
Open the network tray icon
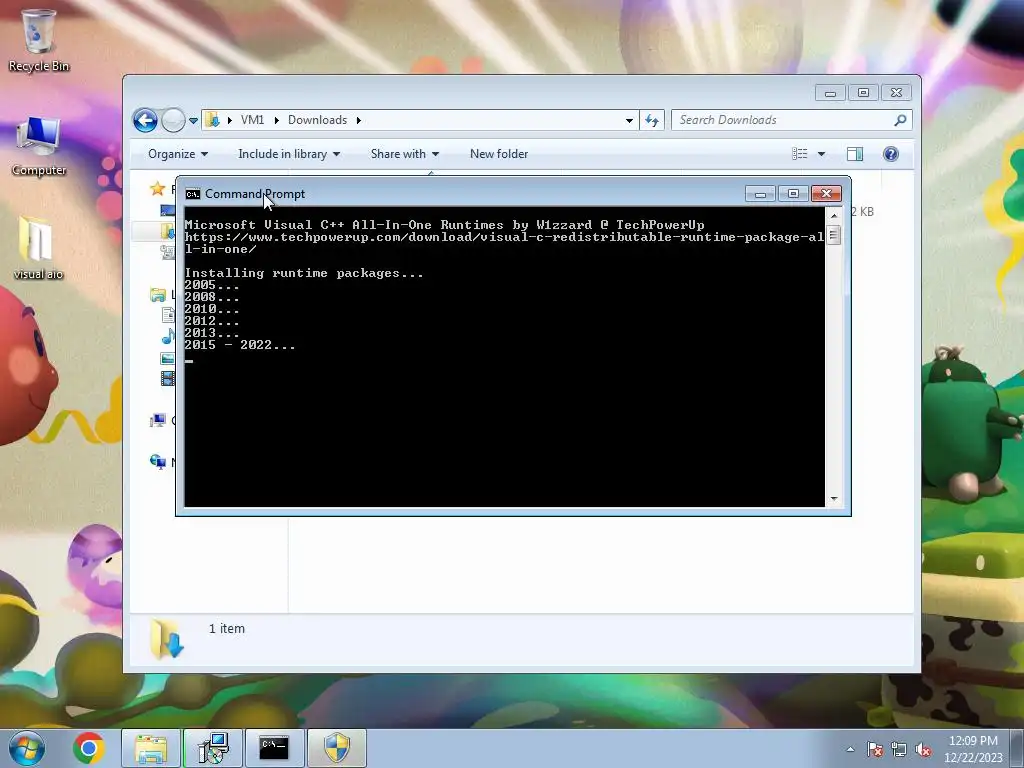click(899, 750)
